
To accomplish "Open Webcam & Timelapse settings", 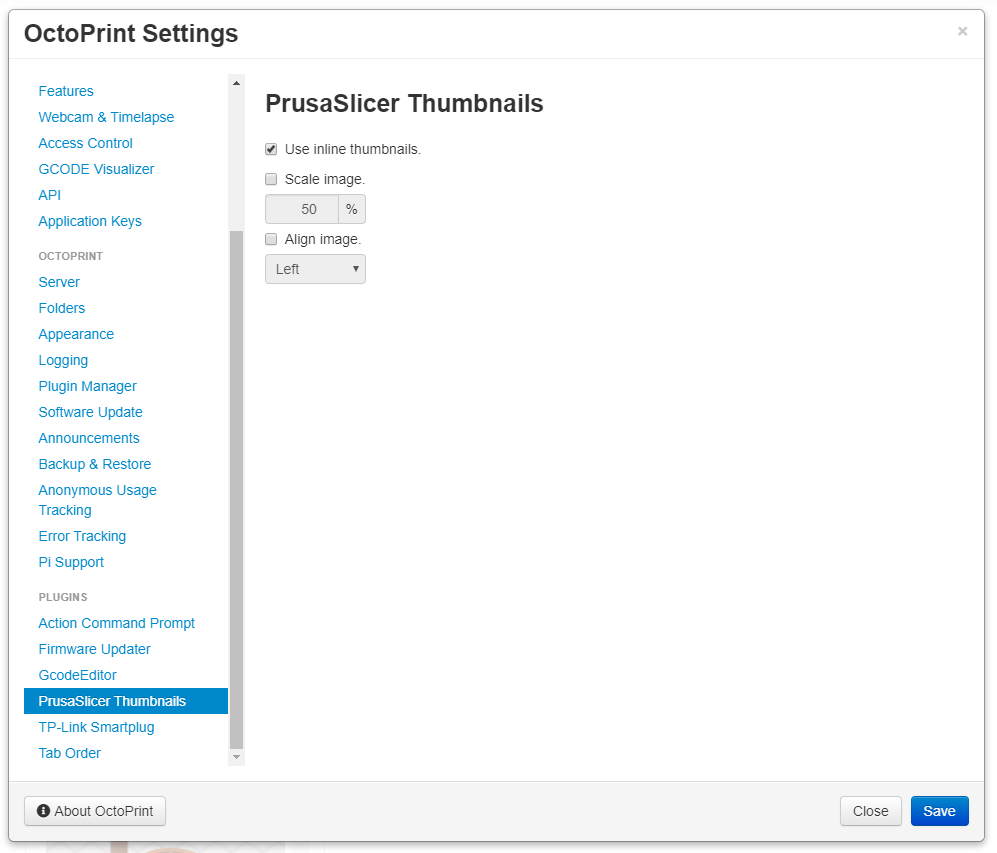I will (x=106, y=117).
